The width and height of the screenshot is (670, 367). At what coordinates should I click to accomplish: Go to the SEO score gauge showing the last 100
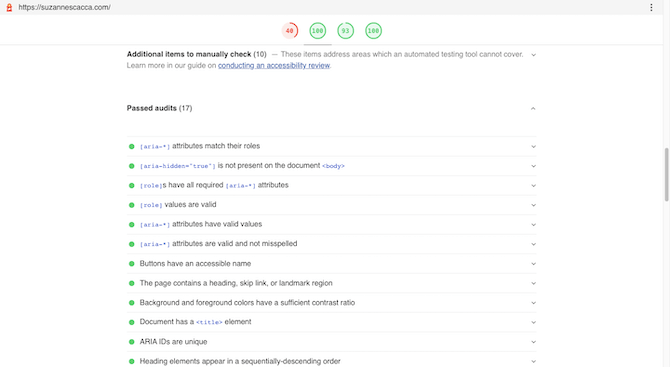373,31
